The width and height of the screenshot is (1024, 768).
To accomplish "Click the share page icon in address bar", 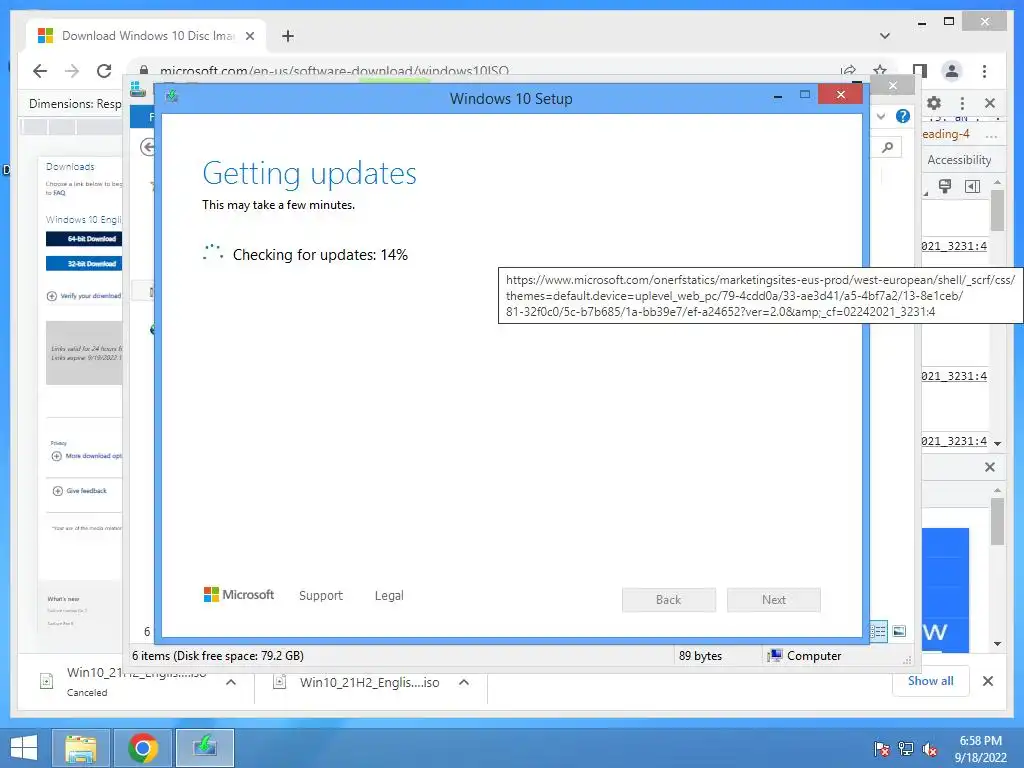I will click(848, 71).
